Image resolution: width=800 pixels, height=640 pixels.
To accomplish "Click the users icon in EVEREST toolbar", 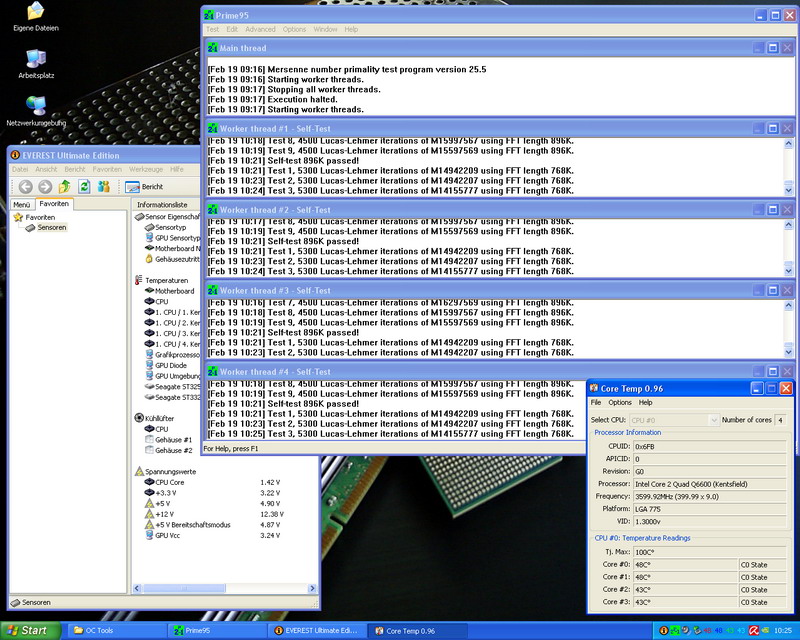I will point(105,187).
